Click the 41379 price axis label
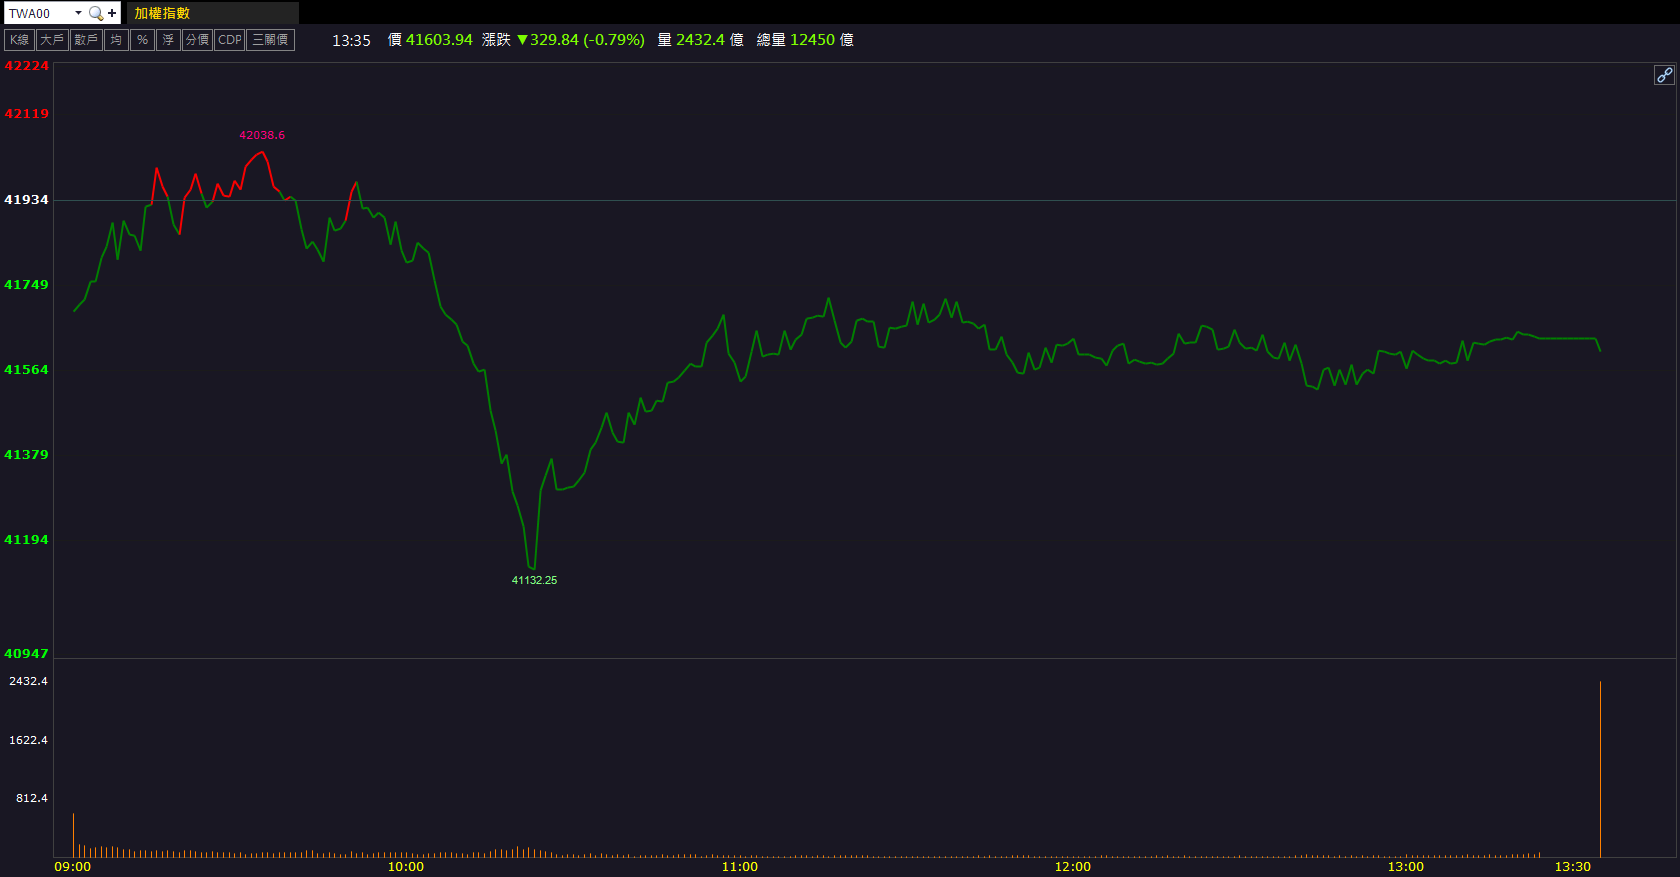1680x877 pixels. 26,455
